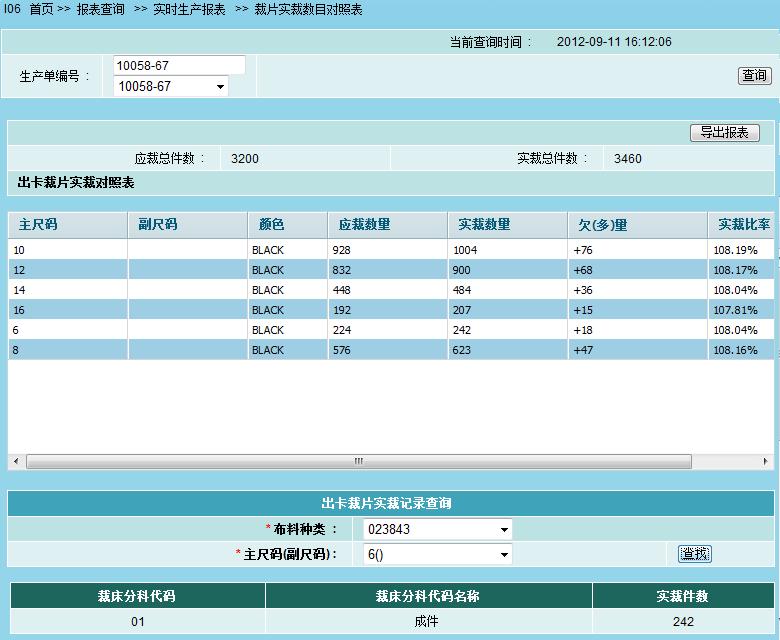780x640 pixels.
Task: Open 实时生产报表 breadcrumb link
Action: (189, 9)
